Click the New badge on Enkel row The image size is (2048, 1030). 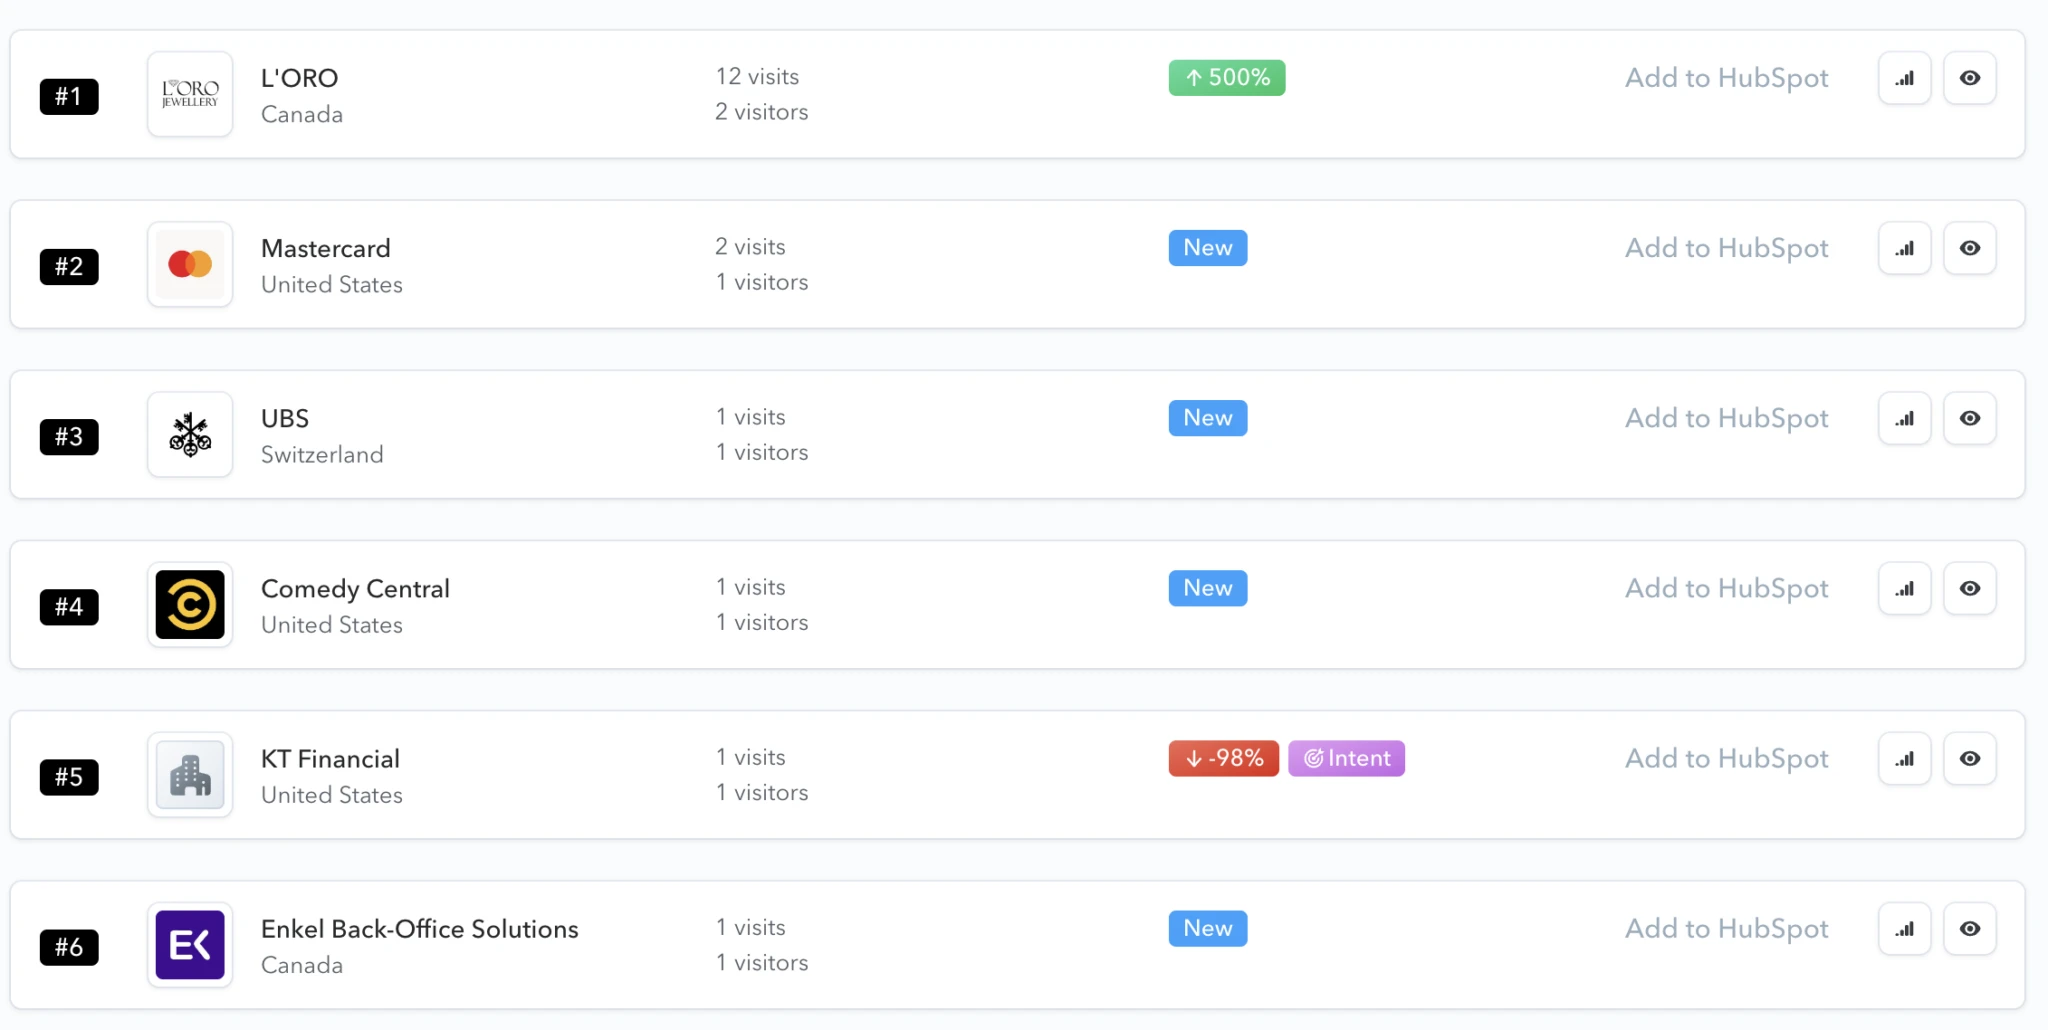click(1208, 928)
